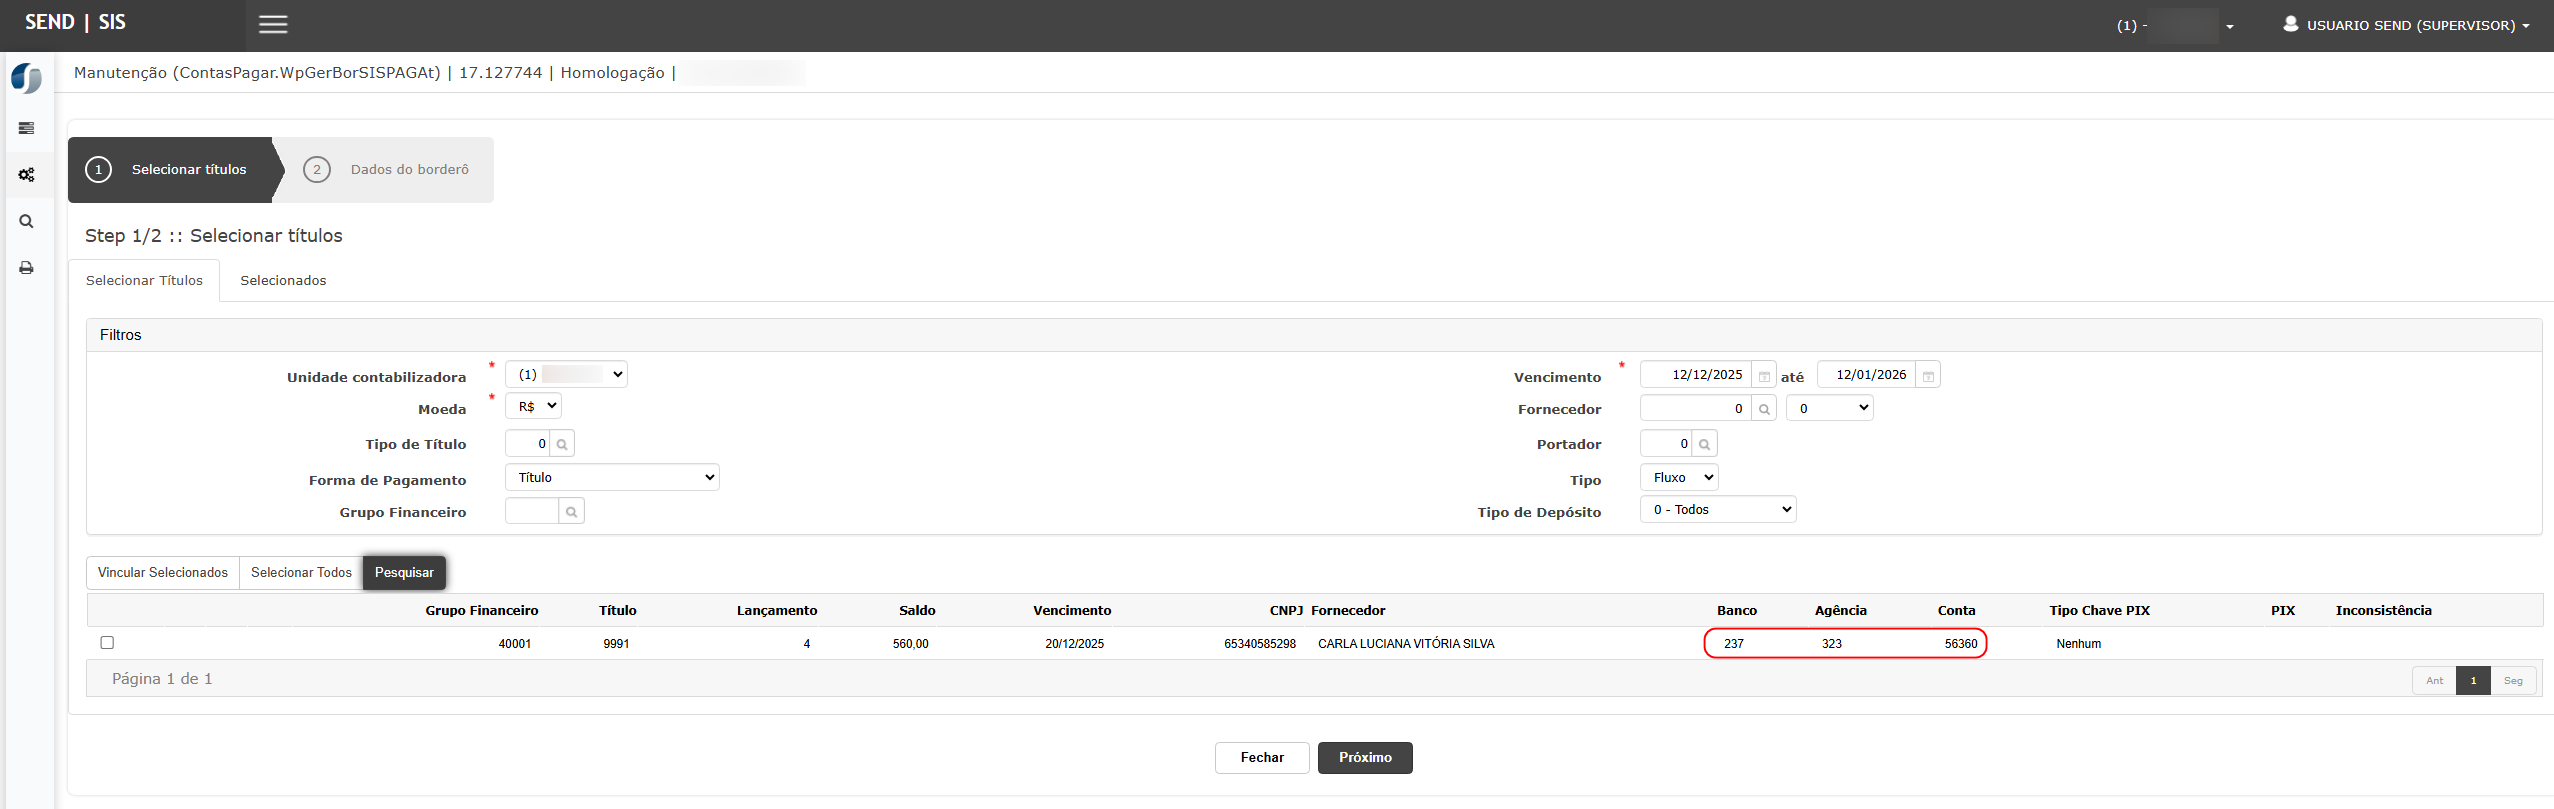The height and width of the screenshot is (809, 2554).
Task: Switch to the Selecionados tab
Action: [x=283, y=281]
